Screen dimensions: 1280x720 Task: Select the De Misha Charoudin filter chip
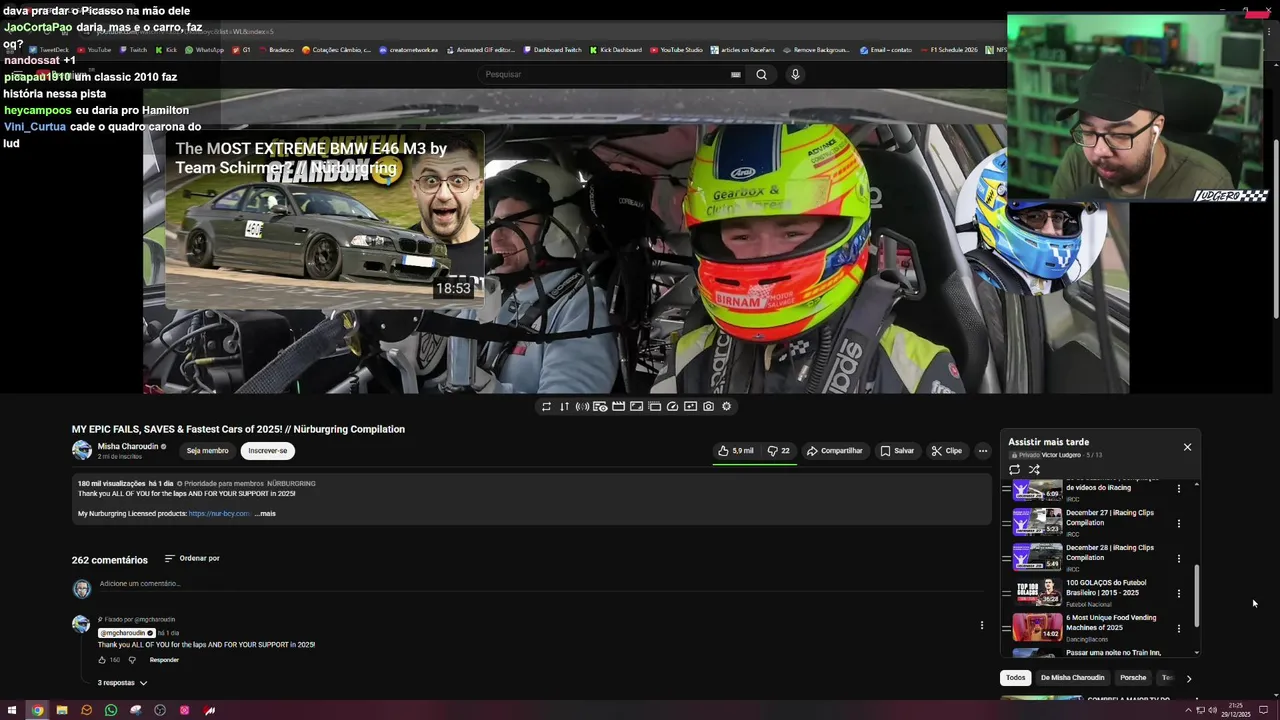[x=1072, y=678]
